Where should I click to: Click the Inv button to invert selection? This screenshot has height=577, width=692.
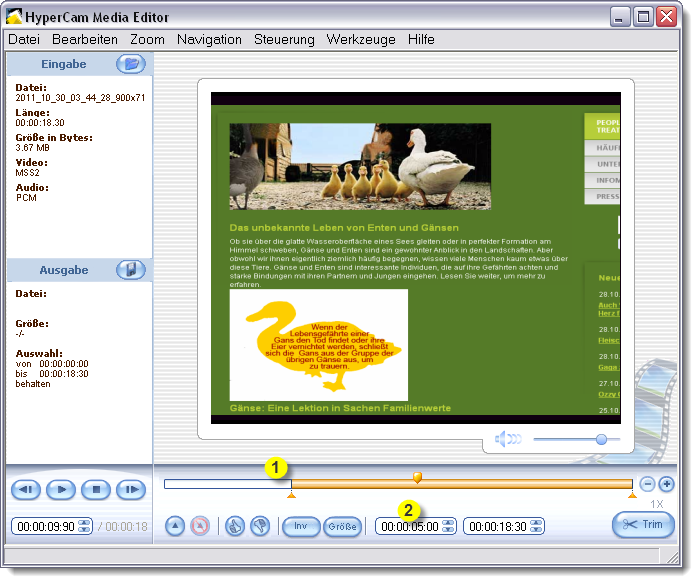point(301,526)
